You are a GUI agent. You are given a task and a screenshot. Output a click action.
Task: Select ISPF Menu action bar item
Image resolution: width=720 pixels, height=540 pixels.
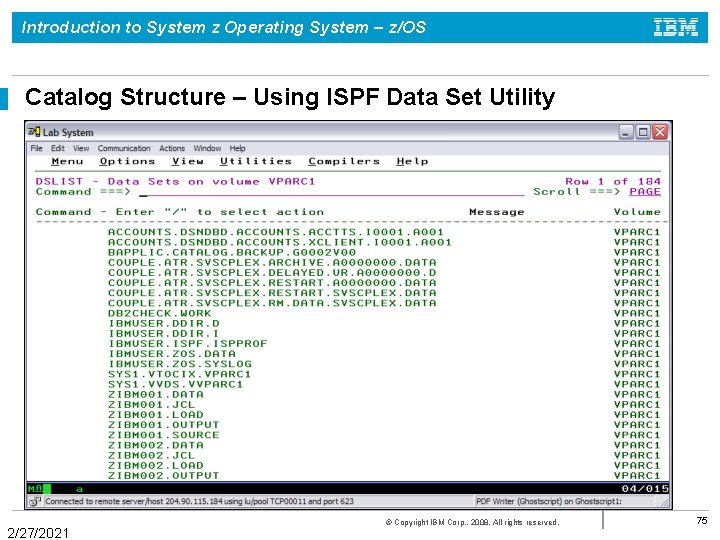pyautogui.click(x=68, y=161)
